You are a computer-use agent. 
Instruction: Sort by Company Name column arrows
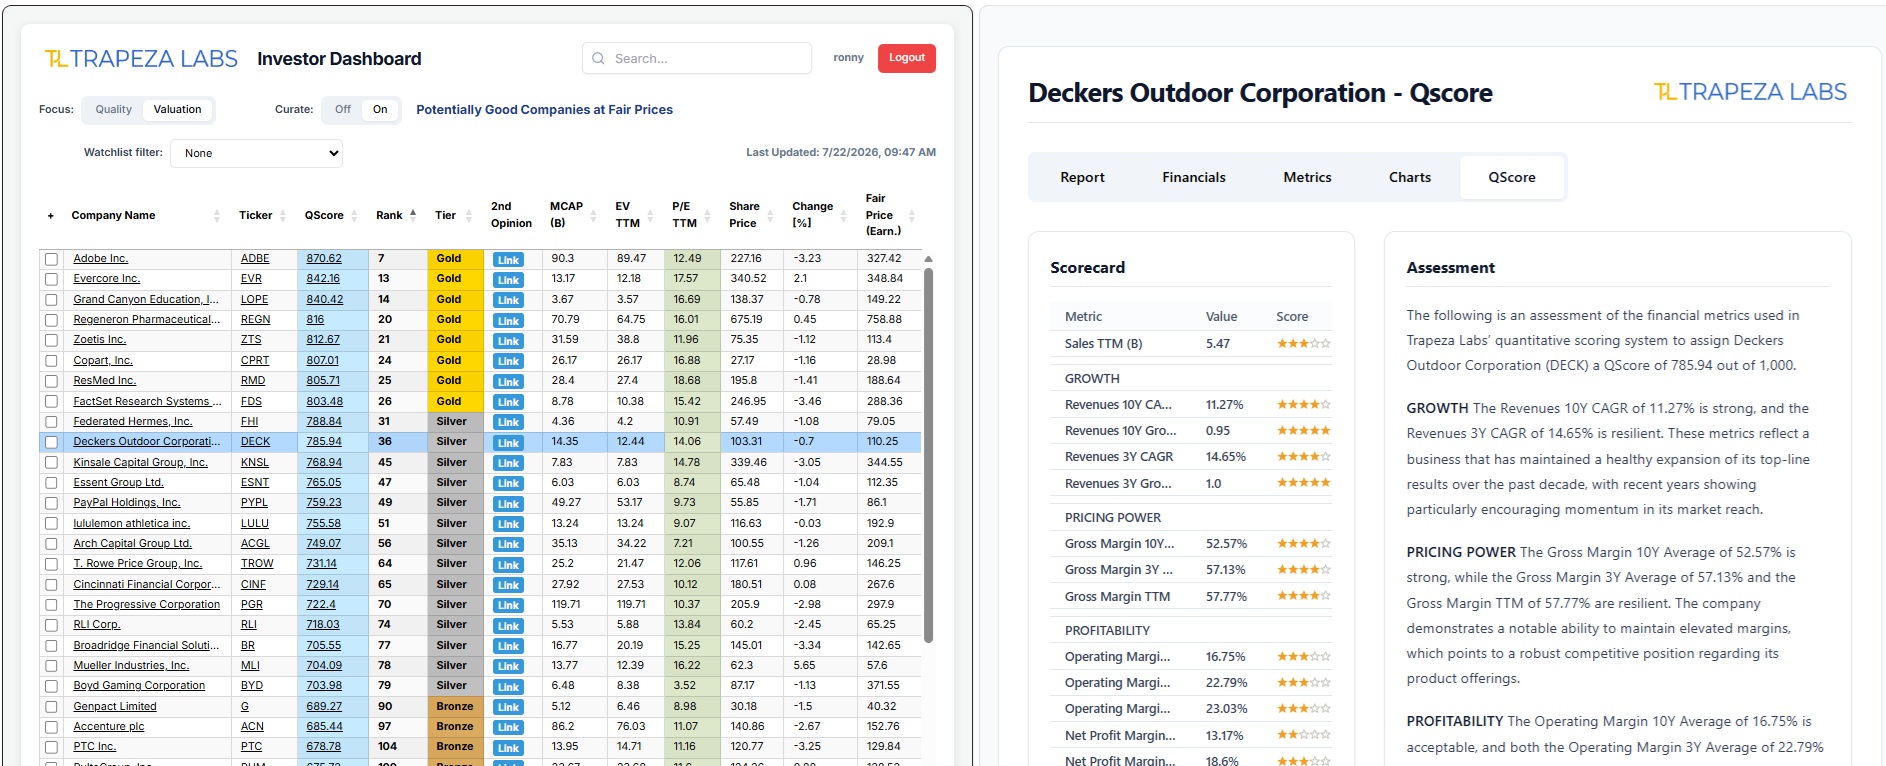pos(217,216)
